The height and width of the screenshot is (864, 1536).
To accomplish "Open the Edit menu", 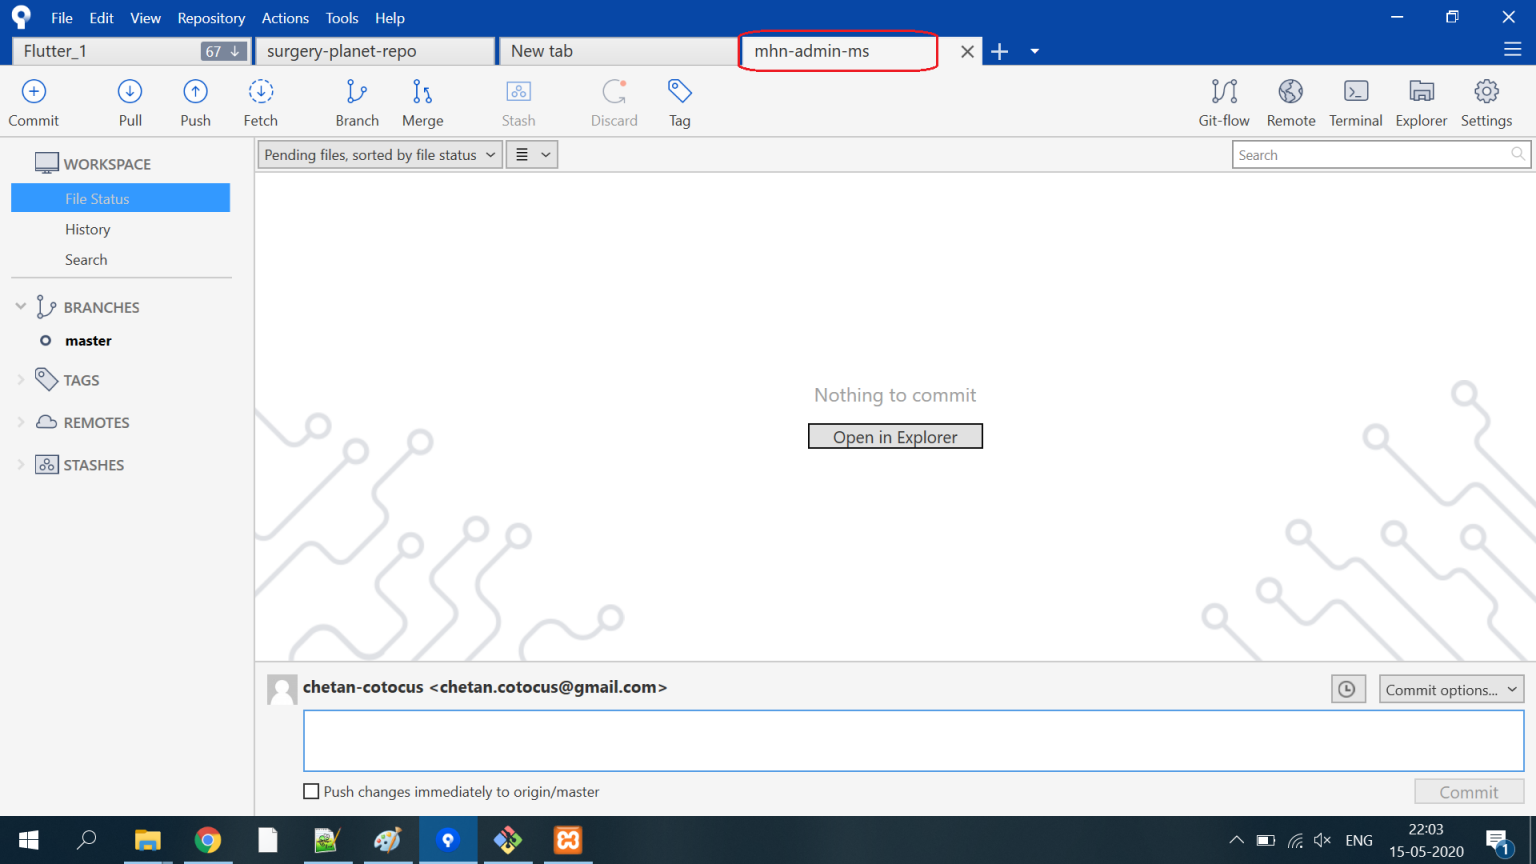I will click(x=101, y=18).
